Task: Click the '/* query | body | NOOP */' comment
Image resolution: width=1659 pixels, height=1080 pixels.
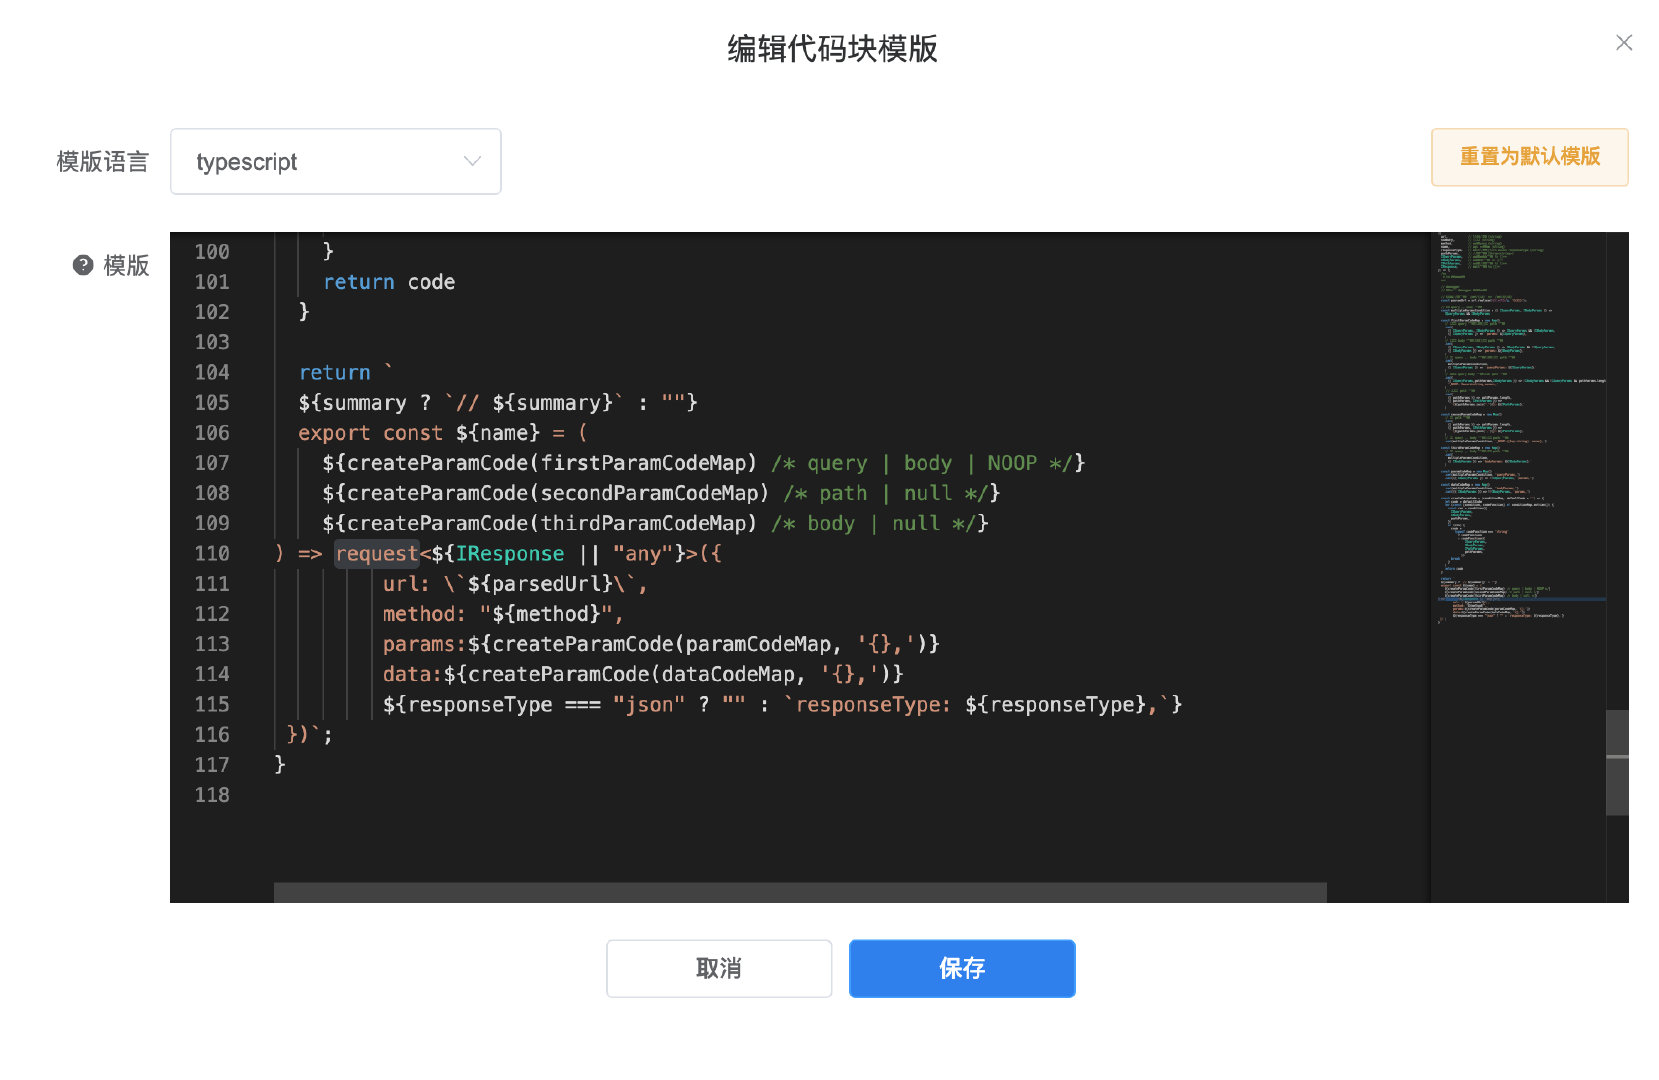Action: tap(921, 463)
